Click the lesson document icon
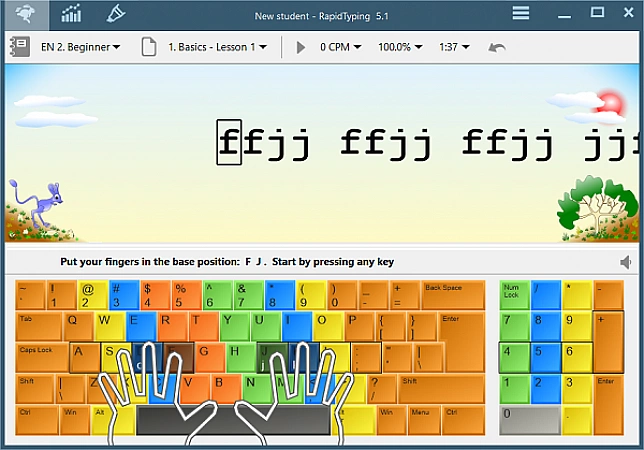 coord(149,47)
